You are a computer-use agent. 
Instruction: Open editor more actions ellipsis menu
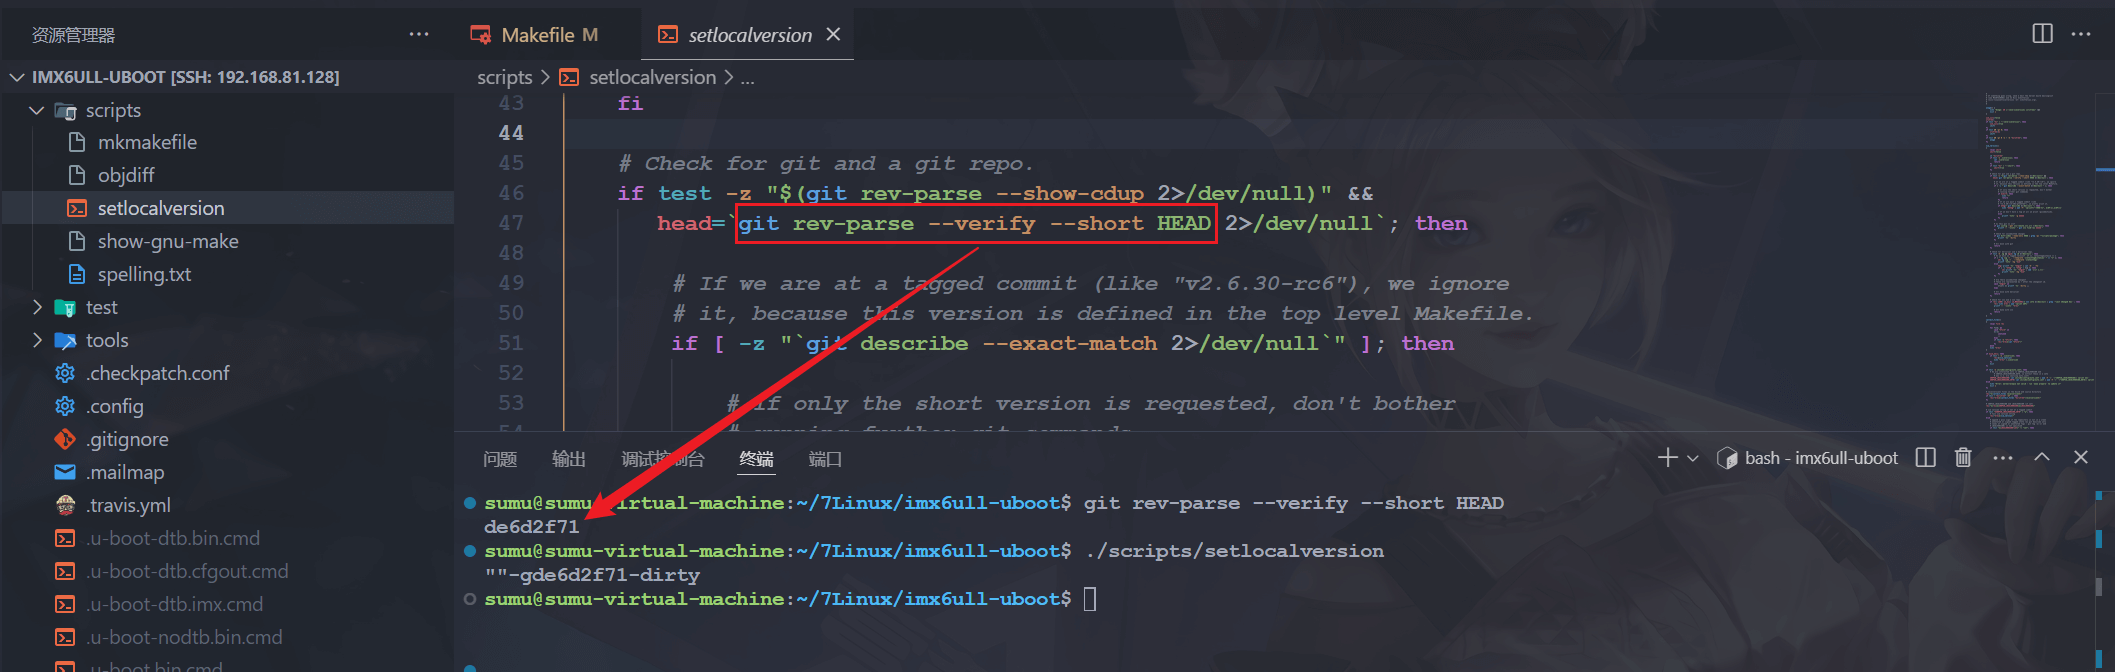[x=2081, y=34]
